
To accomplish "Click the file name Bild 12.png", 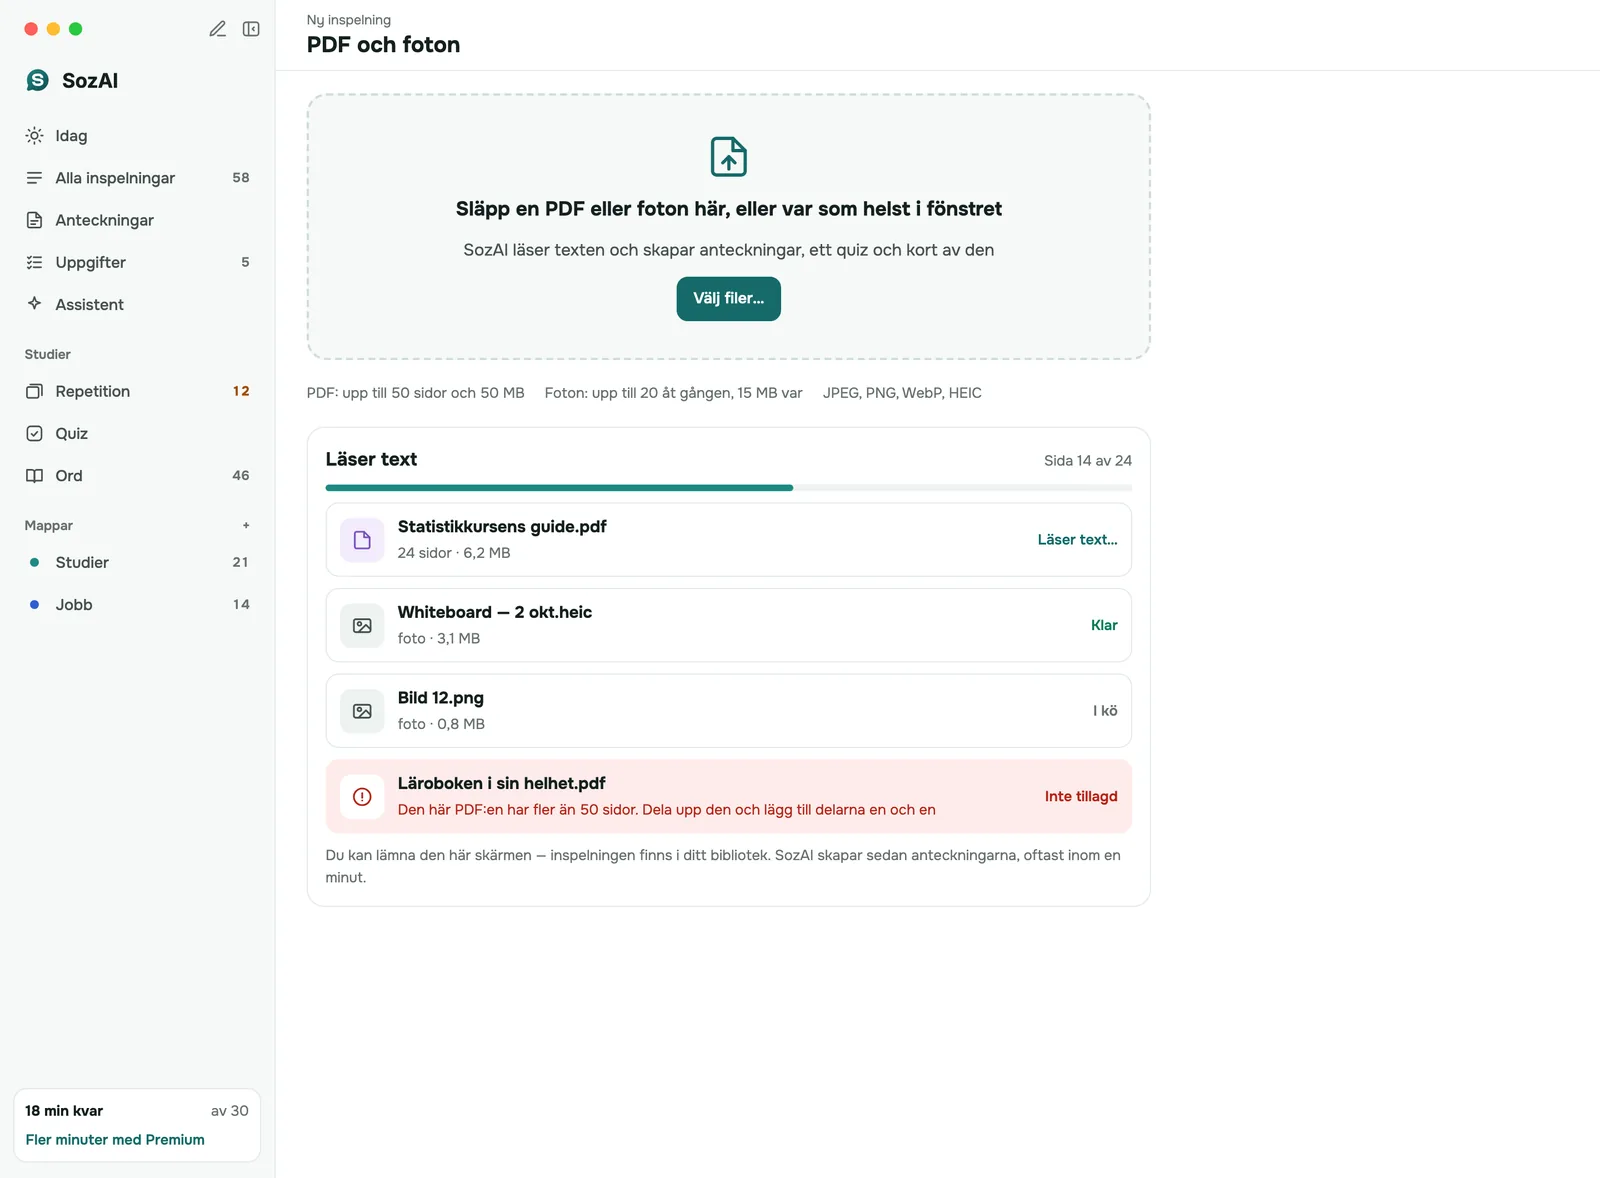I will coord(441,698).
